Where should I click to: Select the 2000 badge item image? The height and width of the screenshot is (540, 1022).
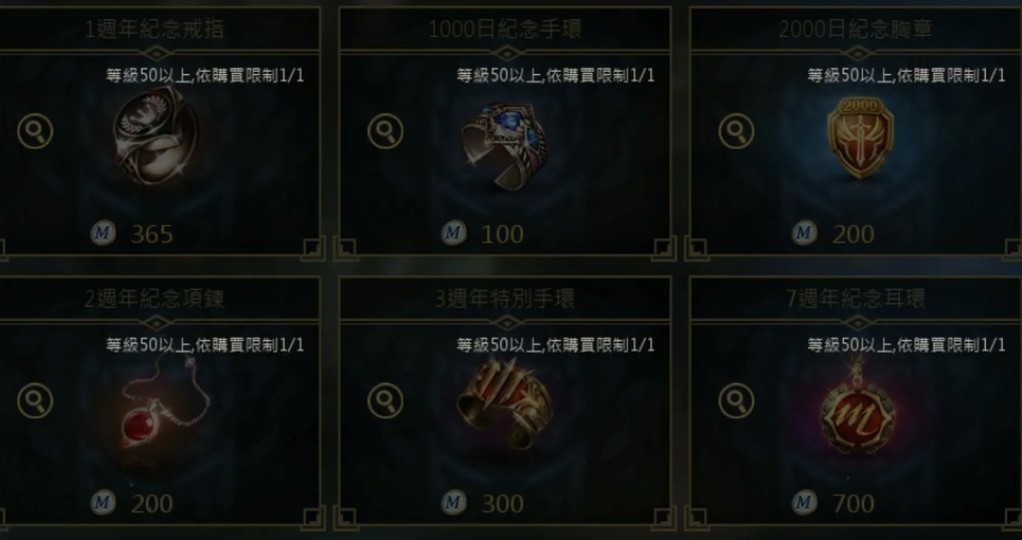[x=860, y=137]
